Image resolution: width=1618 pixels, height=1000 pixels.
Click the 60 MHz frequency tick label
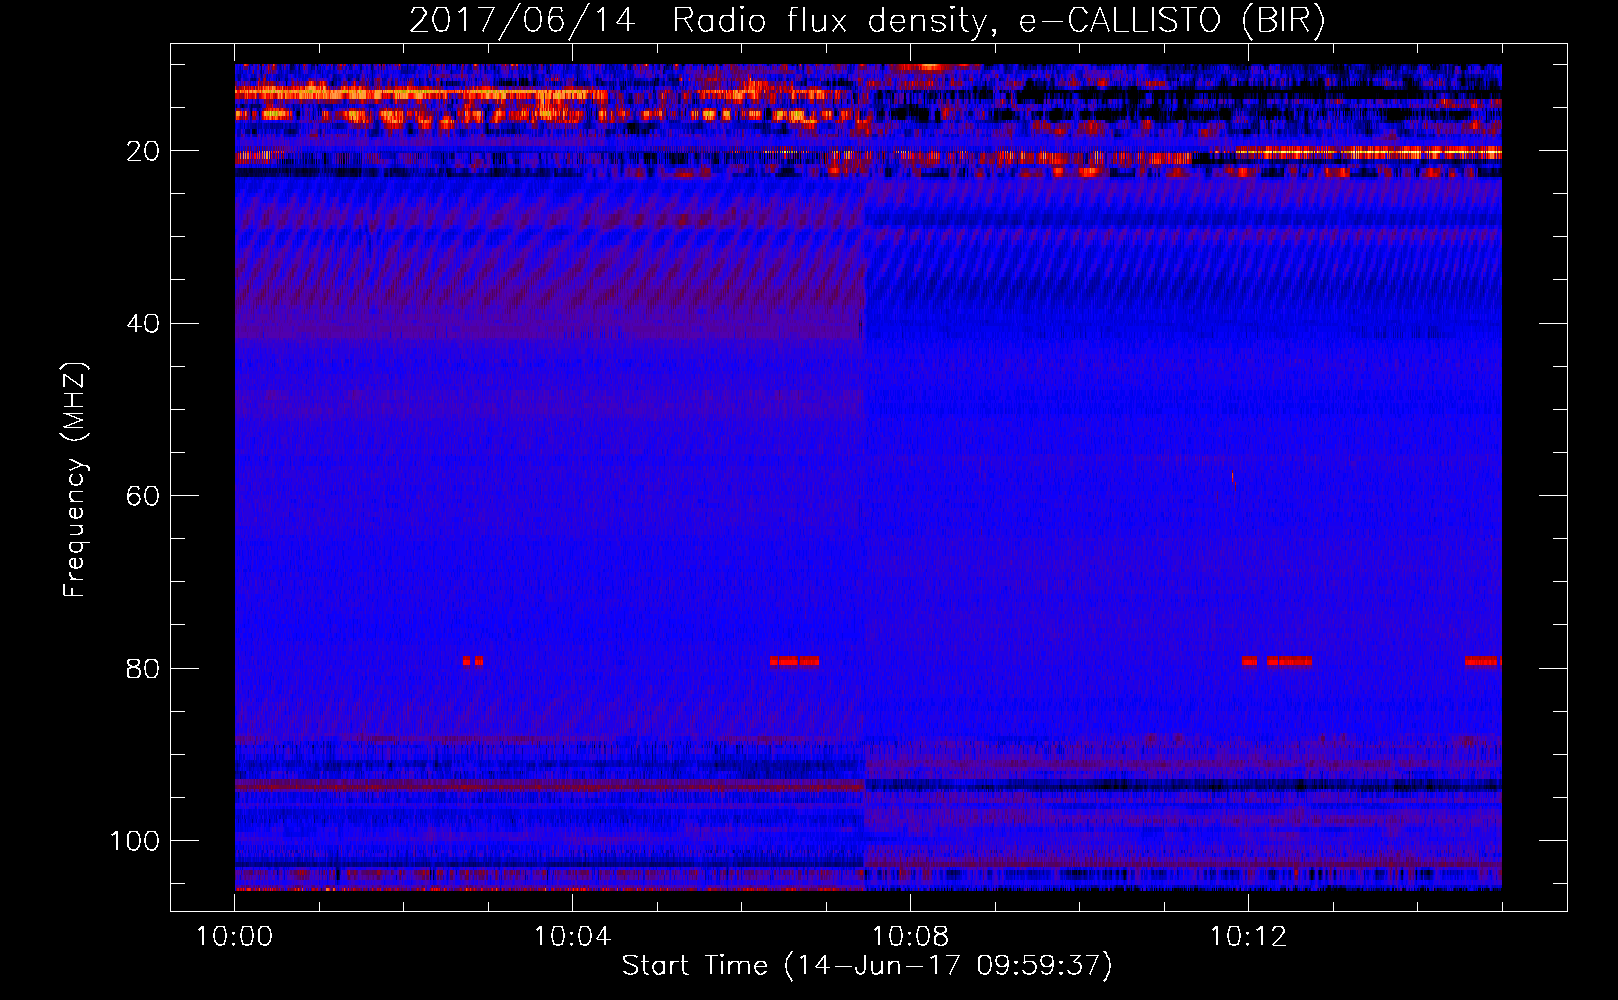click(144, 496)
